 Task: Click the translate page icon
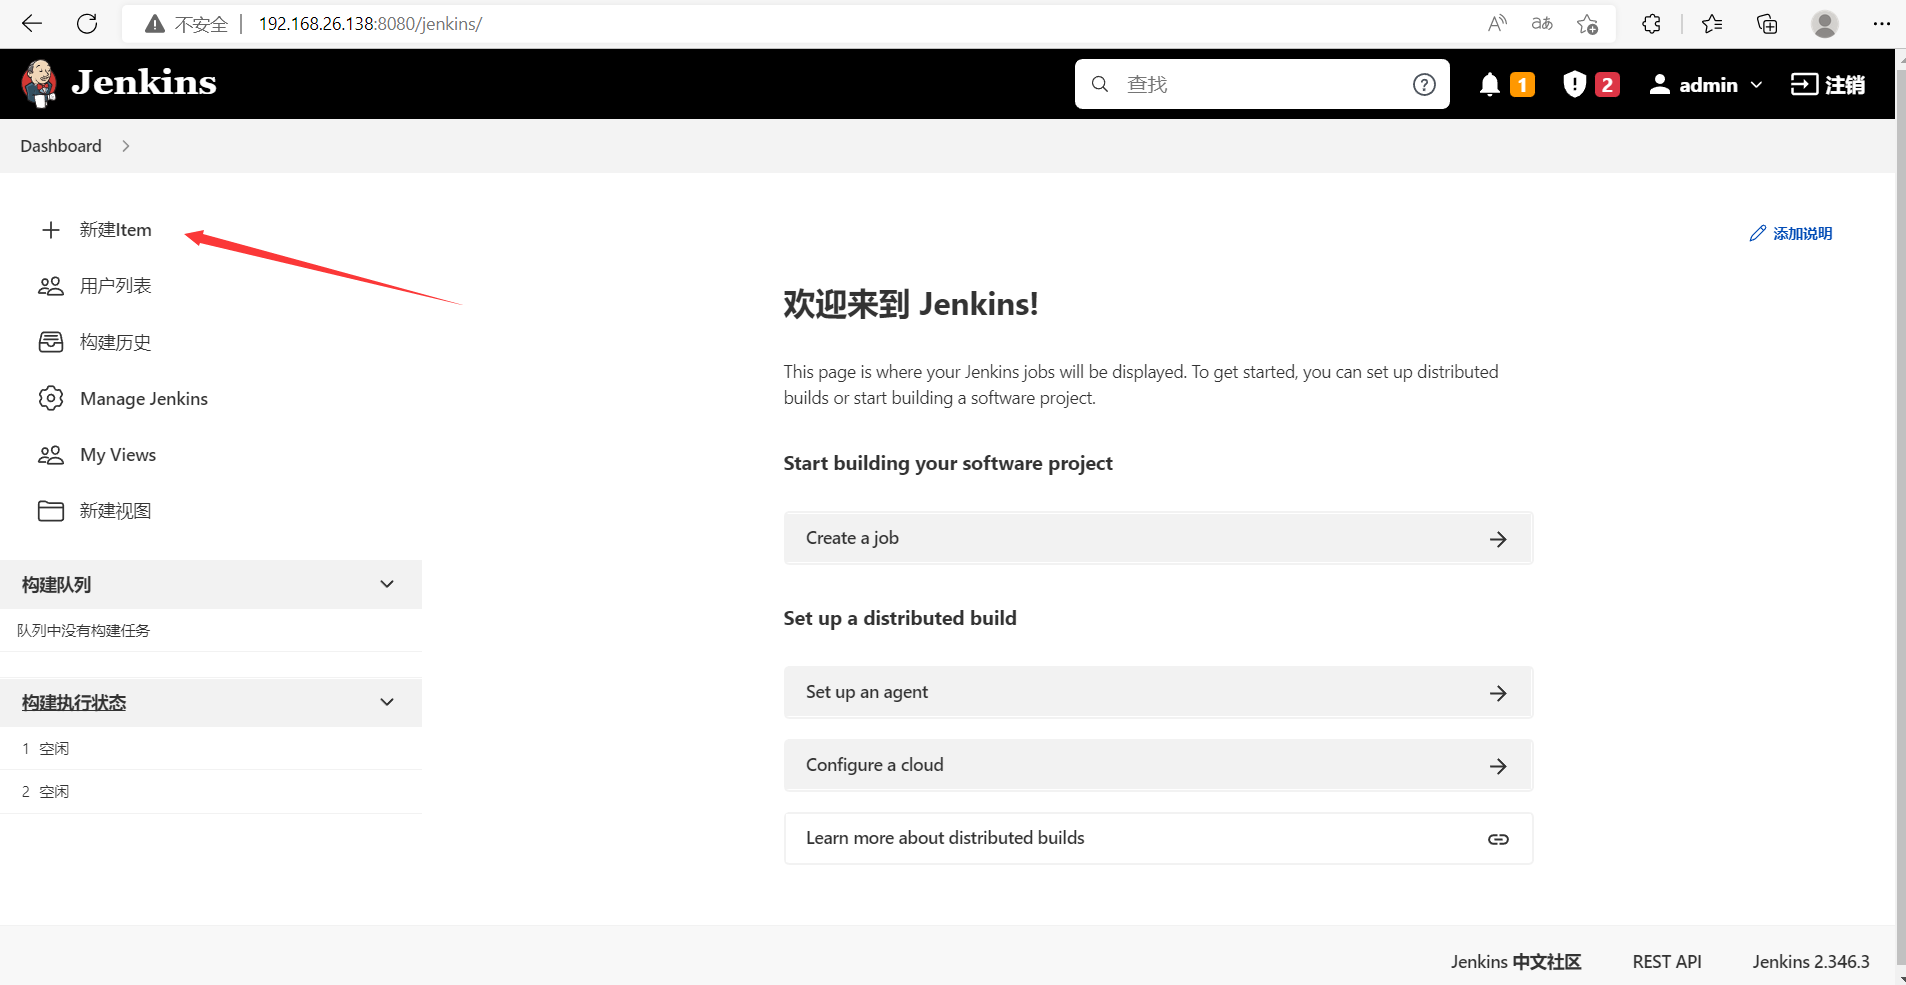pos(1542,24)
